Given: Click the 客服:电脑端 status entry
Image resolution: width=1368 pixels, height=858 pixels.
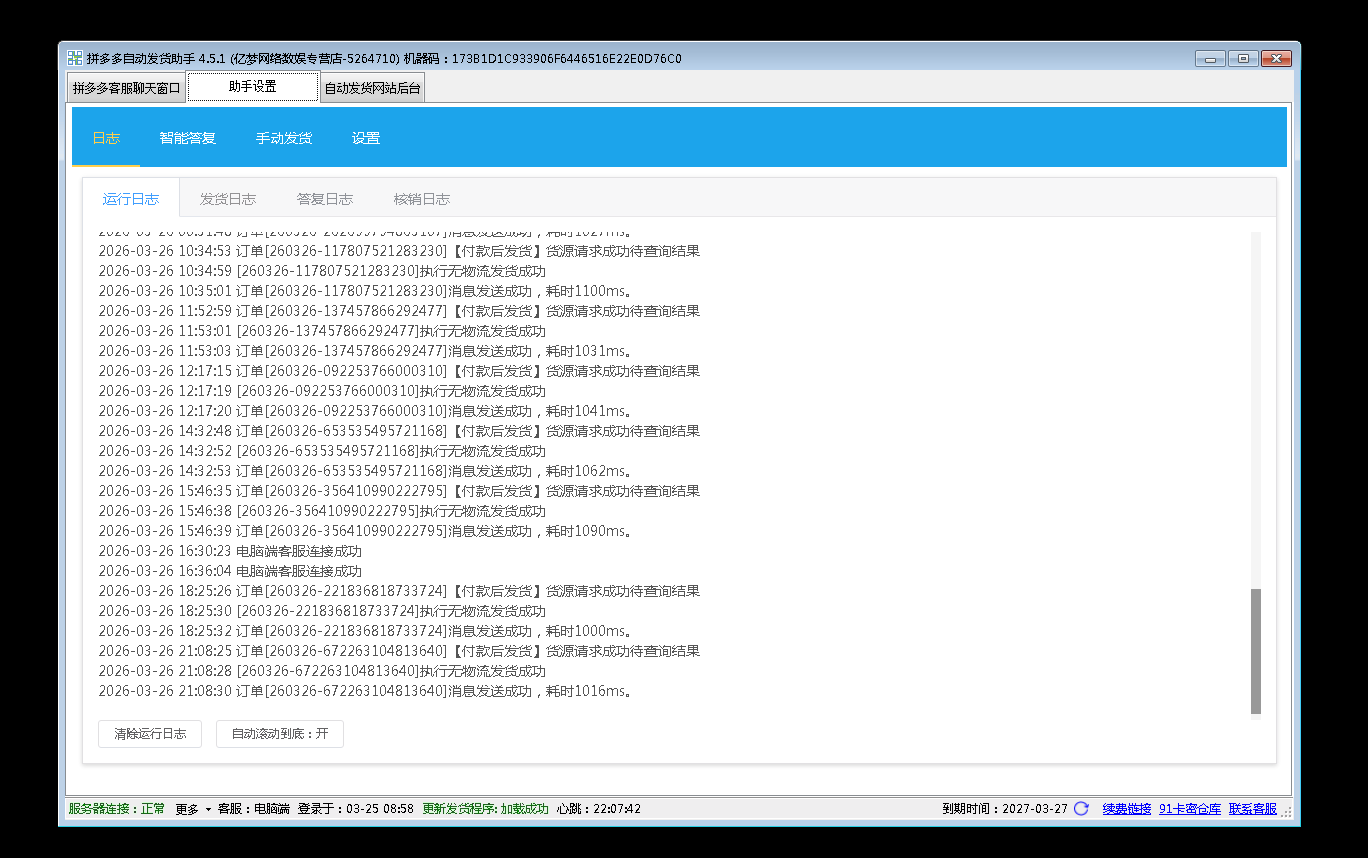Looking at the screenshot, I should (x=254, y=808).
